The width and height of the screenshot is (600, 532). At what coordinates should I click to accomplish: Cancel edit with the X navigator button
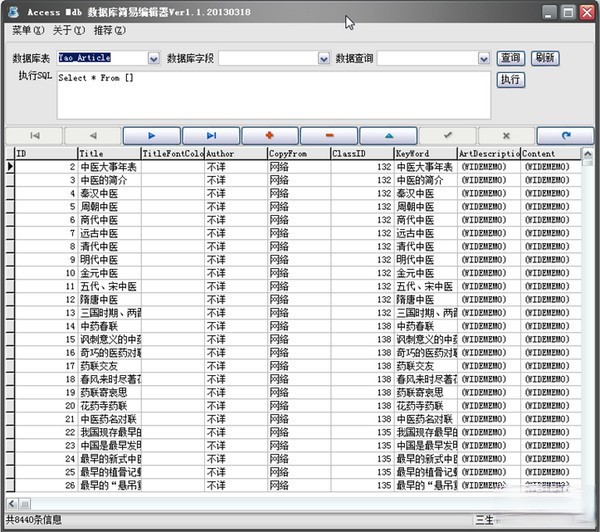[x=505, y=135]
